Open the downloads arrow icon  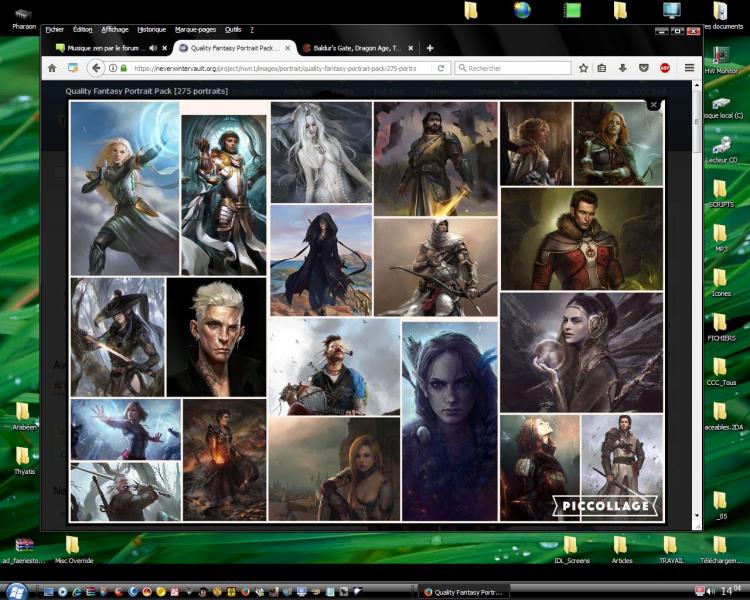pos(622,68)
